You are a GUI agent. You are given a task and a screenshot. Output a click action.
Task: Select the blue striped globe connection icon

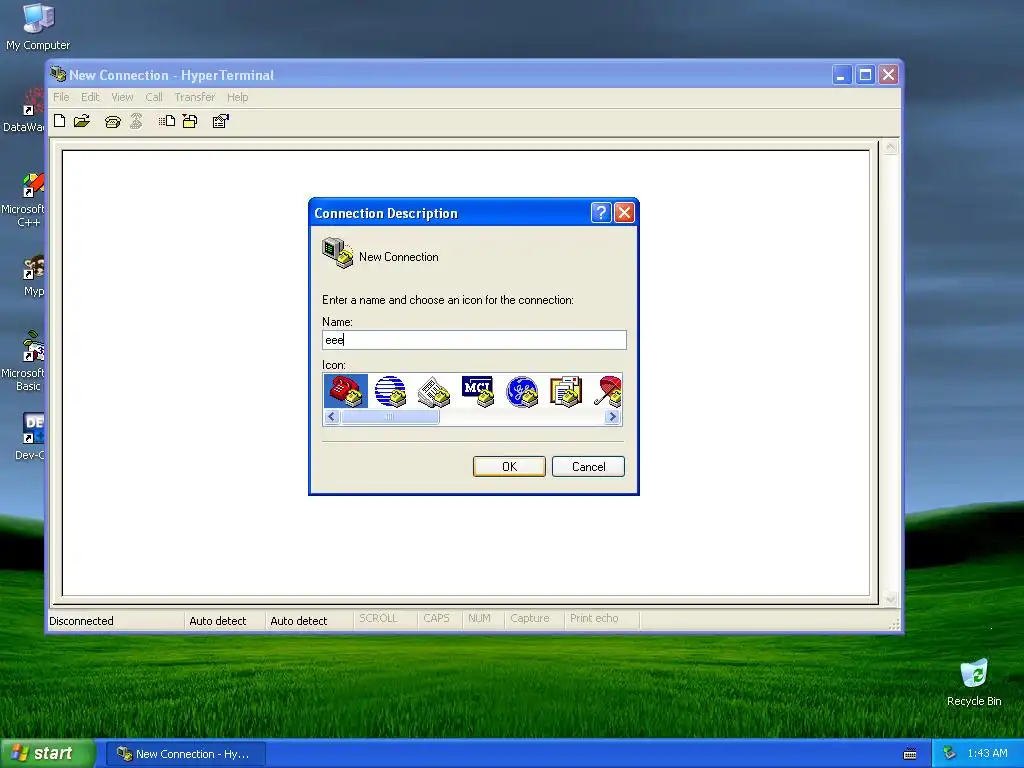tap(390, 391)
